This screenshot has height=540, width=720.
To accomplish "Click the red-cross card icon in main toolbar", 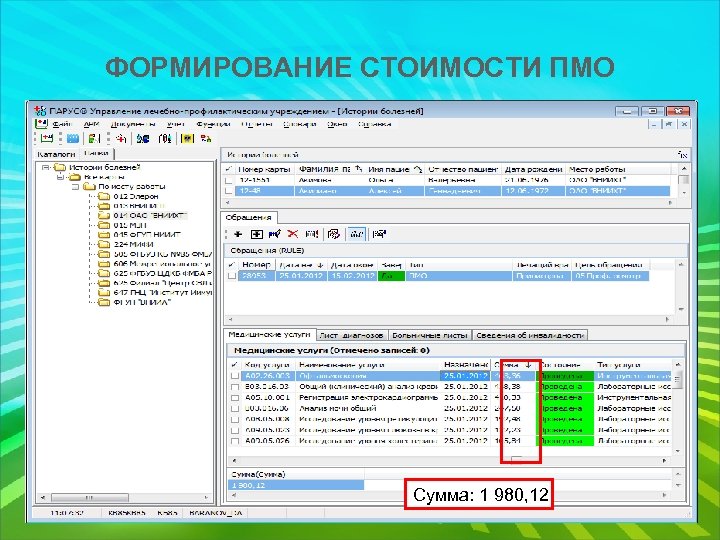I will point(47,138).
